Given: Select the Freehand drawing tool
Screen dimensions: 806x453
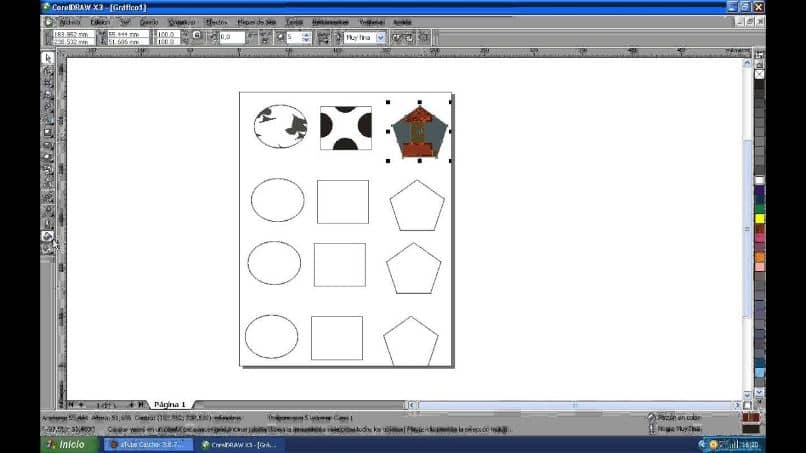Looking at the screenshot, I should click(x=48, y=107).
